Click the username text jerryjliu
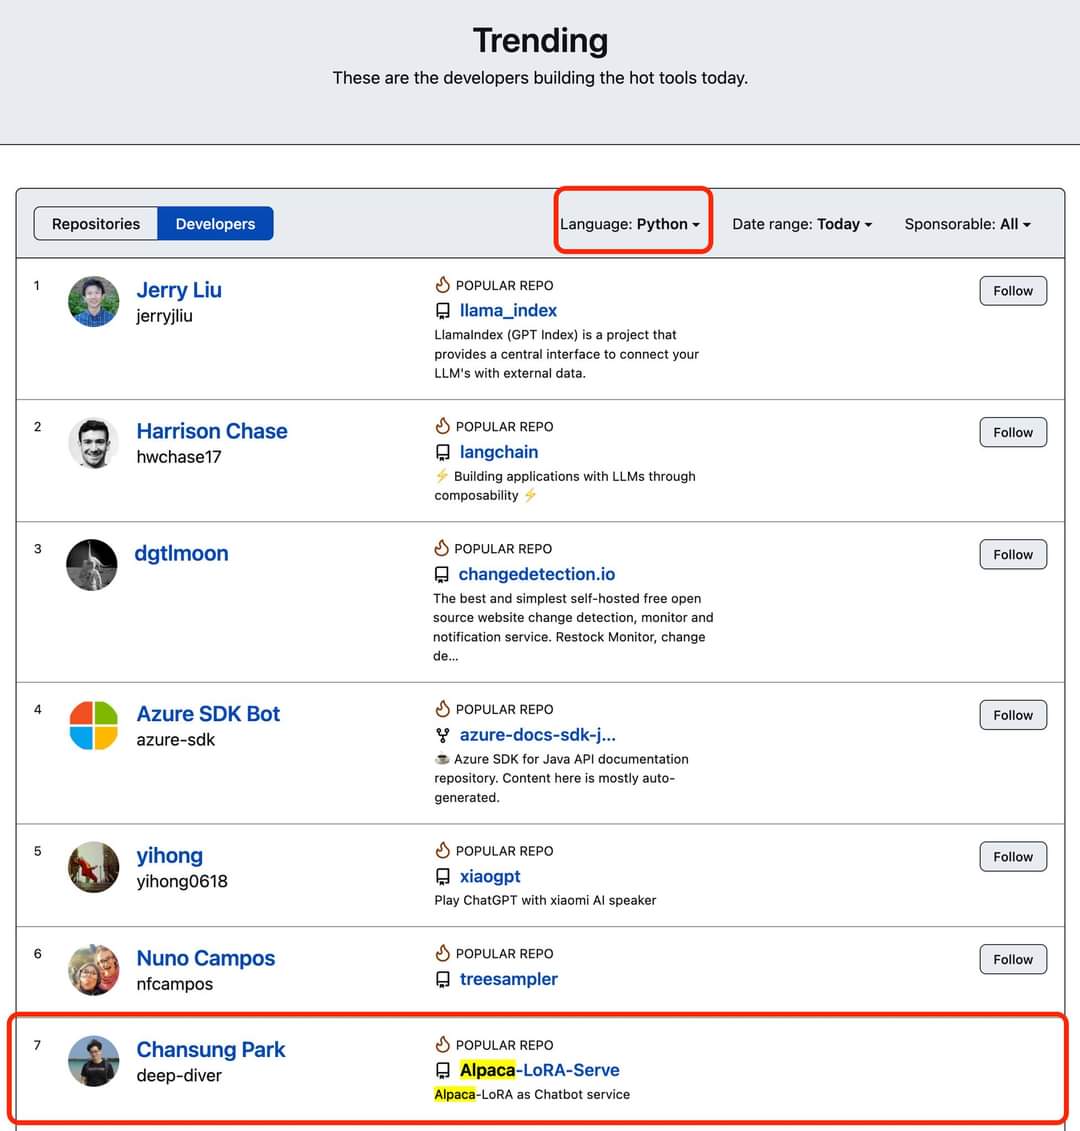 point(164,316)
